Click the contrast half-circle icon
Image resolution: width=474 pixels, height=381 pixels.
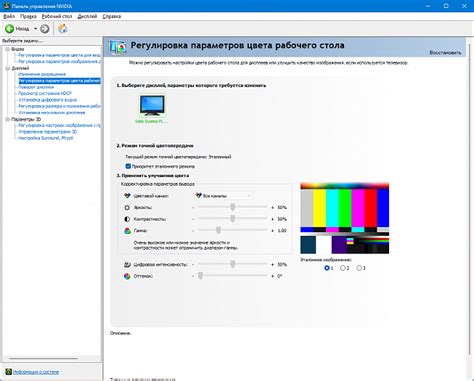tap(127, 219)
